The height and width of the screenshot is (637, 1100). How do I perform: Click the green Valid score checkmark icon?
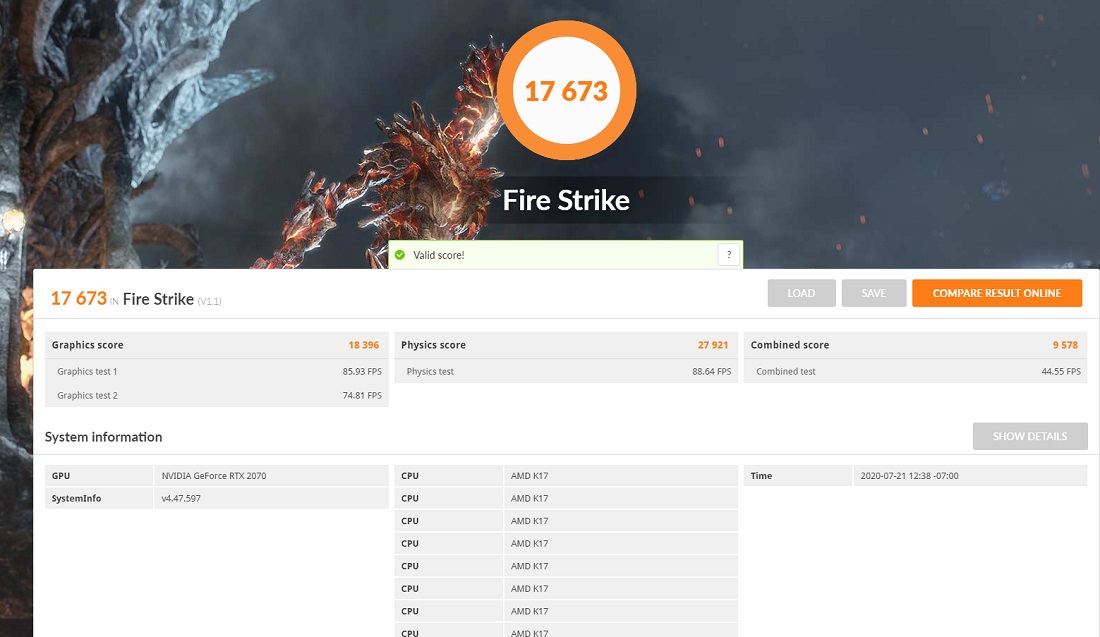coord(399,255)
